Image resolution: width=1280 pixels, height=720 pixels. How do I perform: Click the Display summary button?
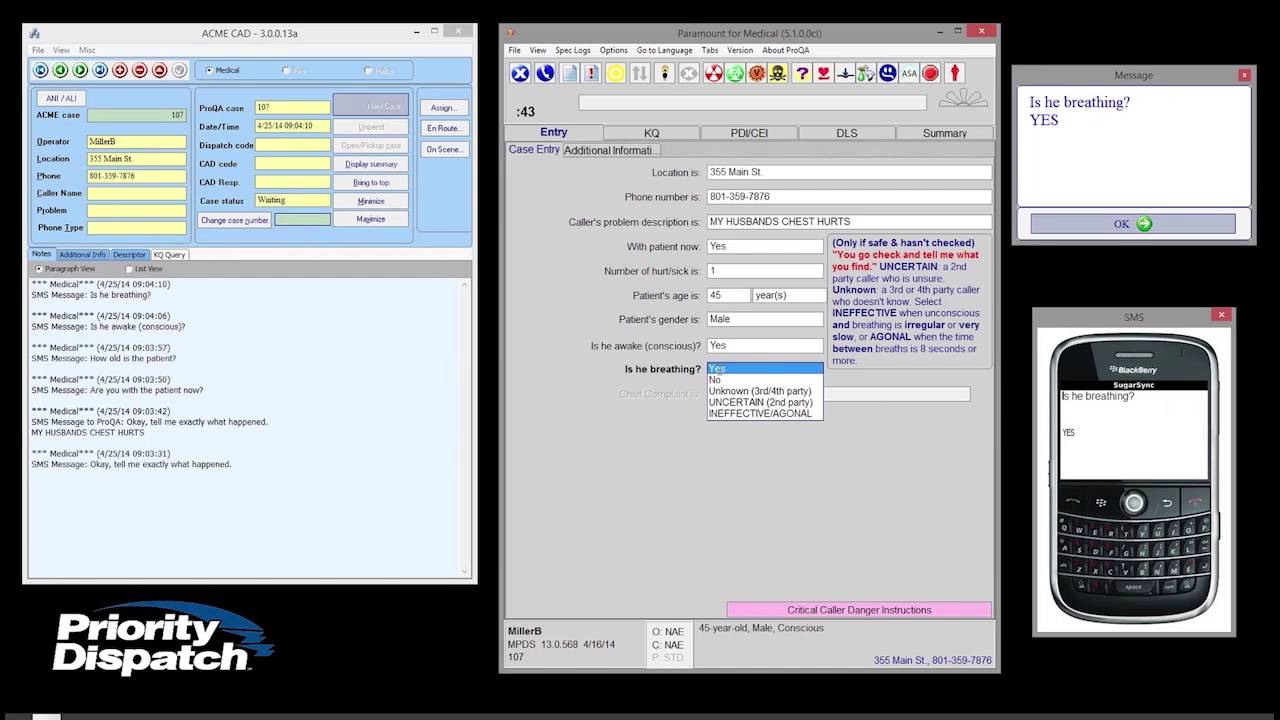click(x=371, y=164)
